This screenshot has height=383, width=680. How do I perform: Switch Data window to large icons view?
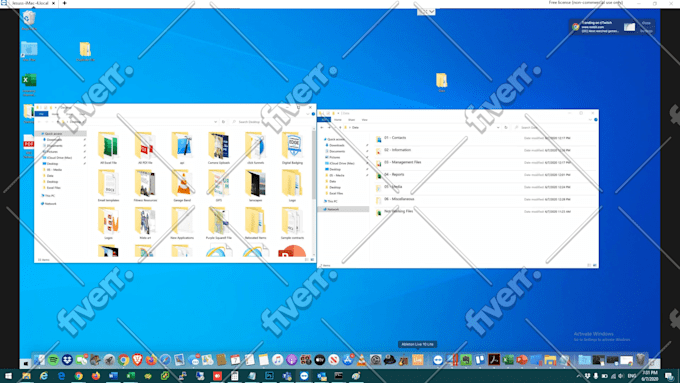point(595,265)
